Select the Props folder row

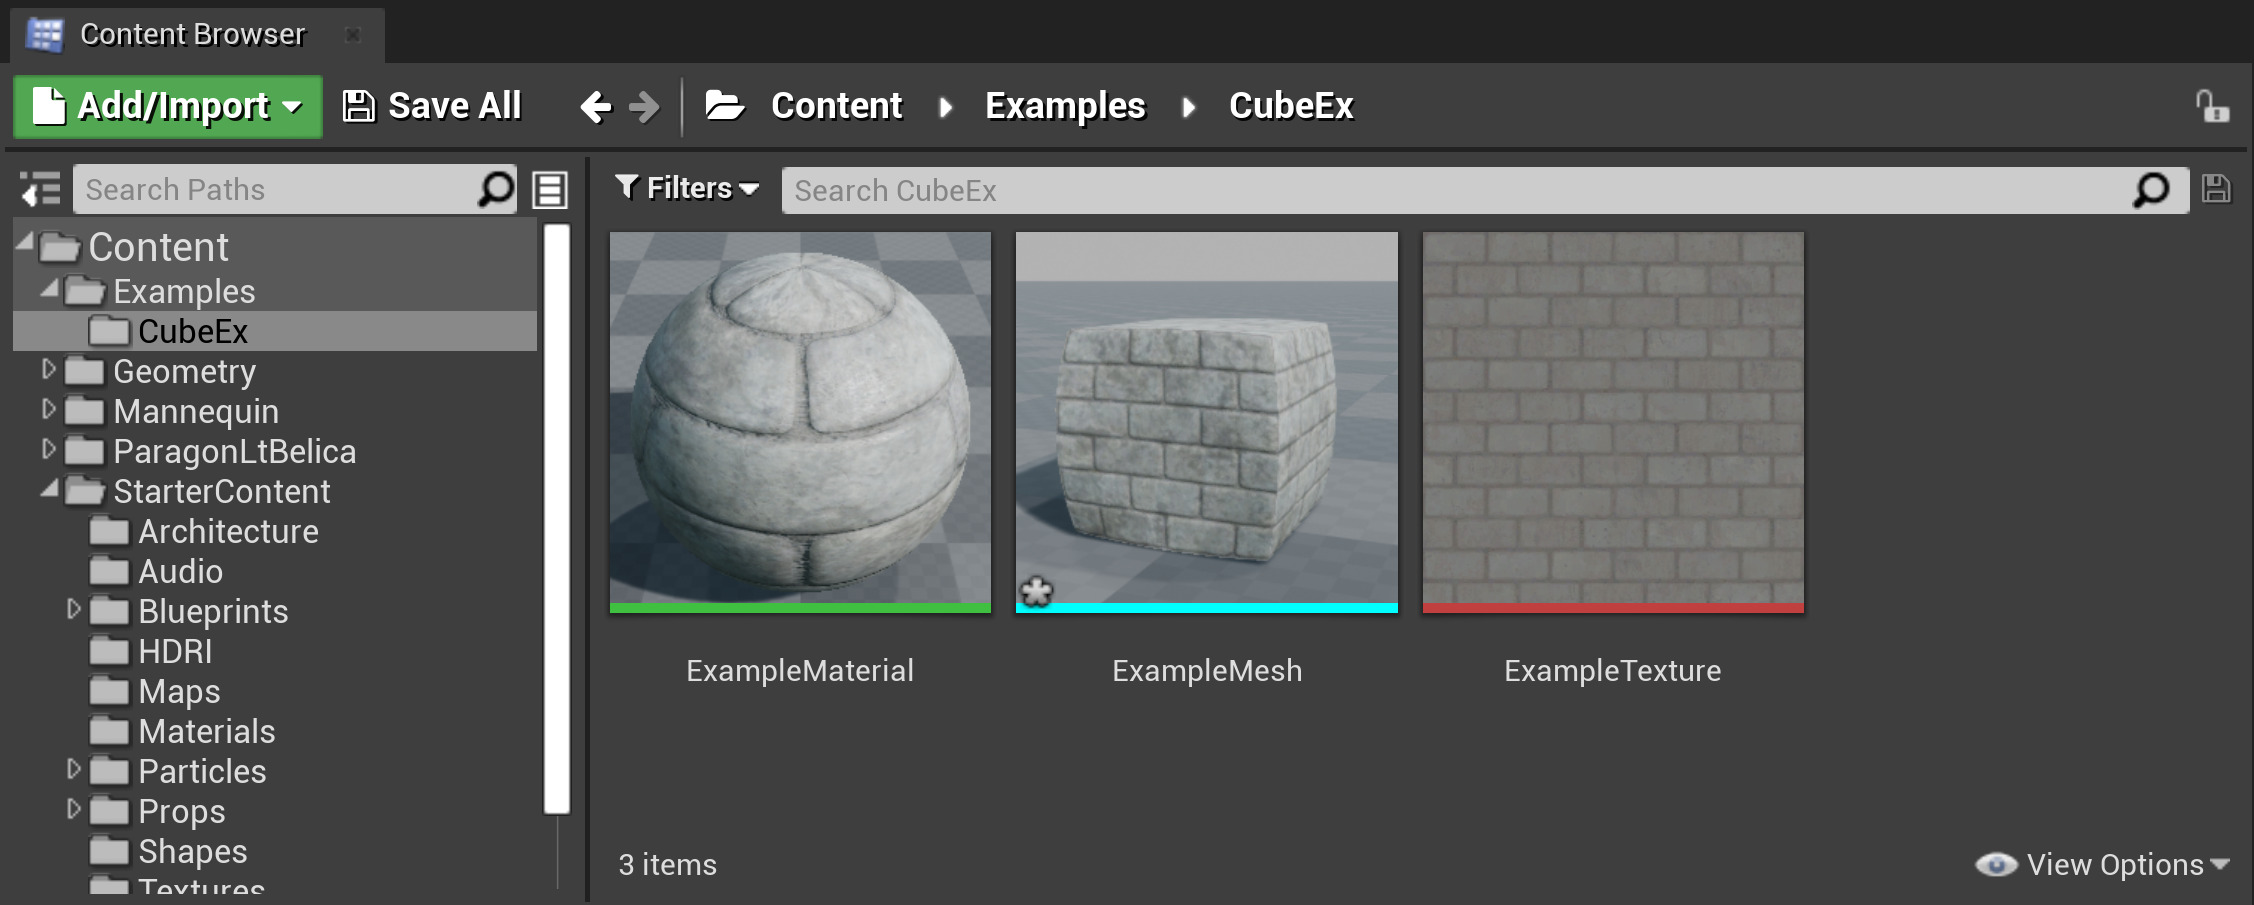coord(275,811)
